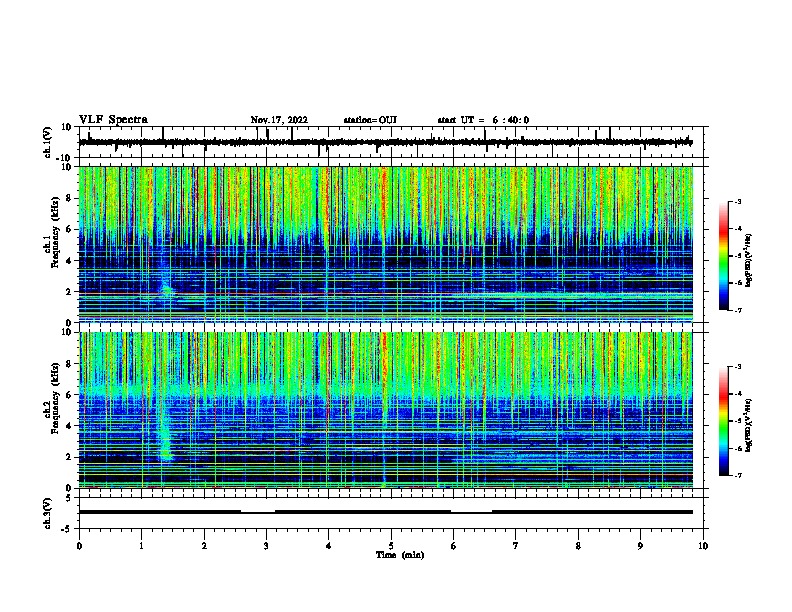Click the "Time (min)" axis title
Viewport: 792px width, 612px height.
[x=400, y=555]
